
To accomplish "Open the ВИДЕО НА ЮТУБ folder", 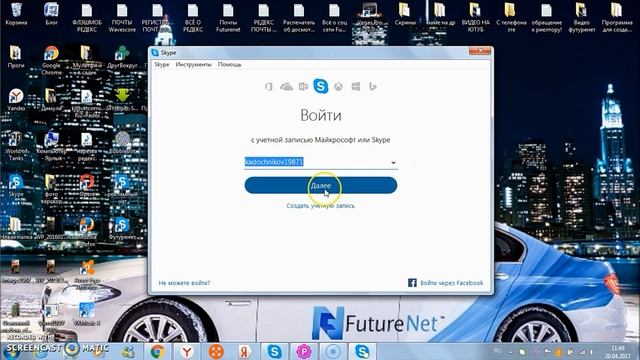I will click(476, 17).
